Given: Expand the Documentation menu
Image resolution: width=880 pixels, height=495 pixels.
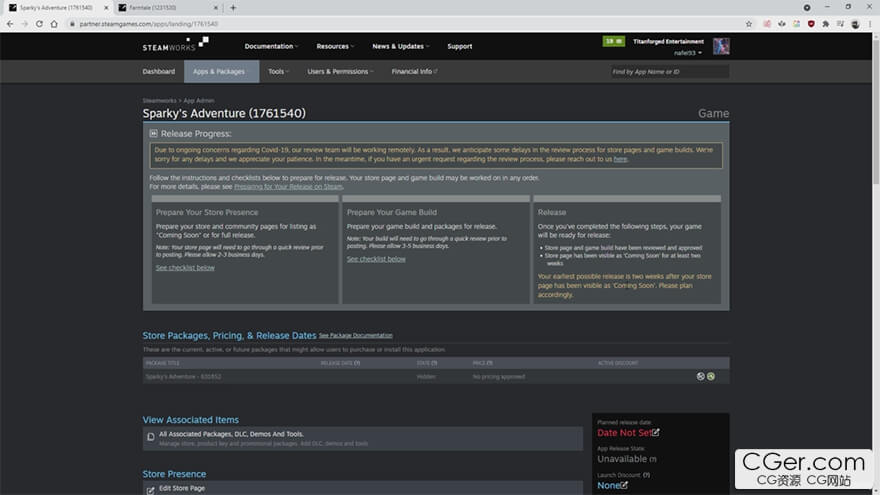Looking at the screenshot, I should (271, 46).
